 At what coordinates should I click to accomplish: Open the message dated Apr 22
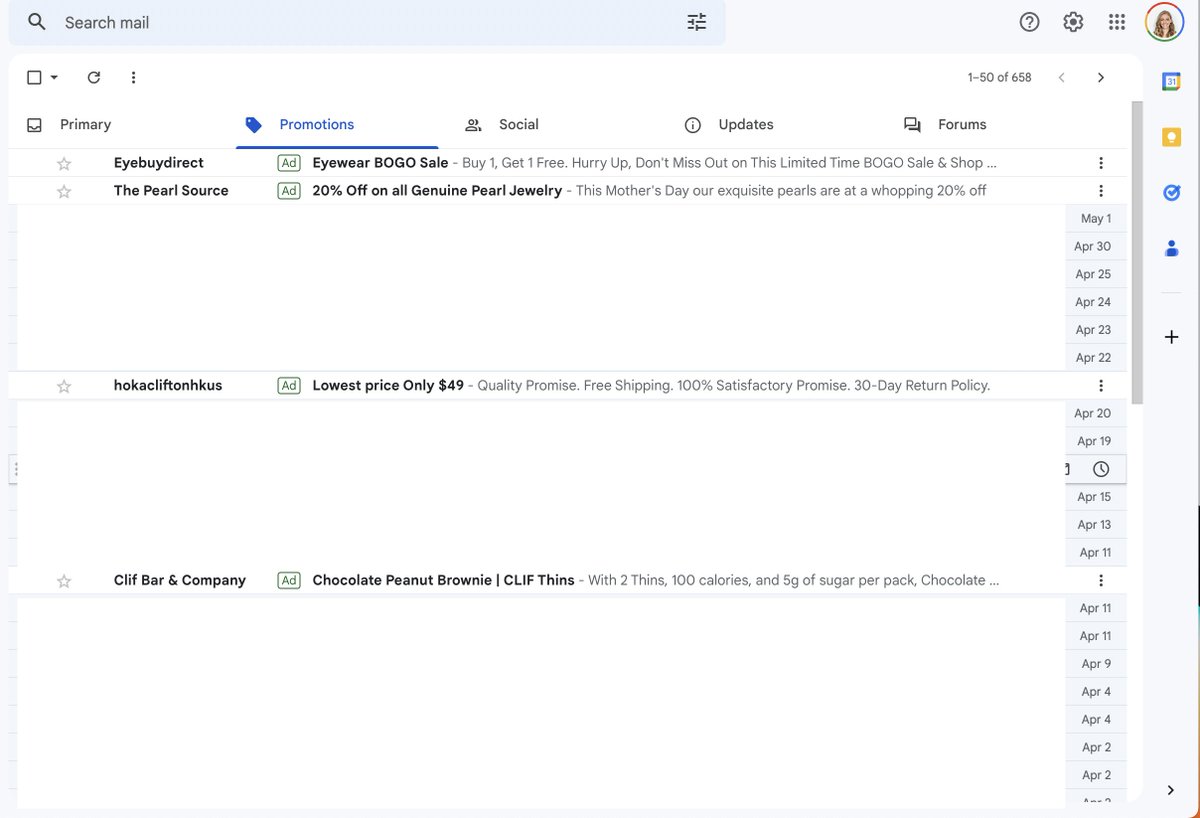tap(1093, 358)
